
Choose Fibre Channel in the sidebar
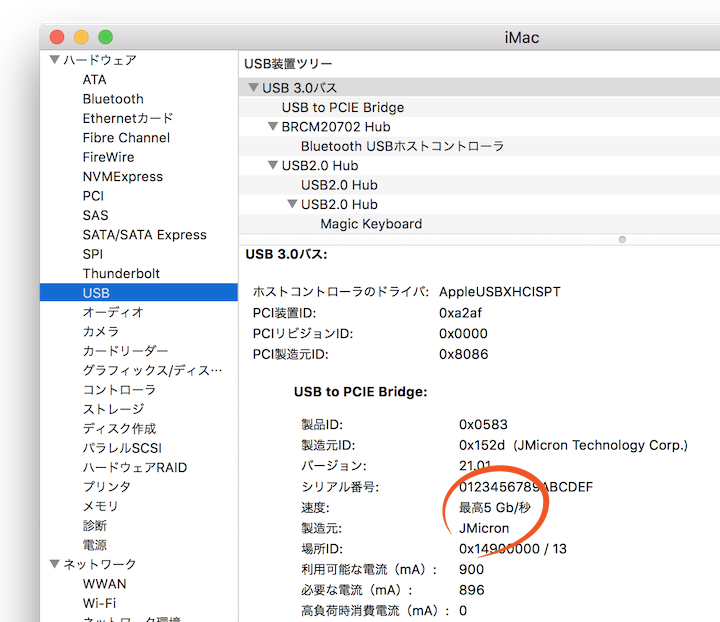[x=126, y=138]
